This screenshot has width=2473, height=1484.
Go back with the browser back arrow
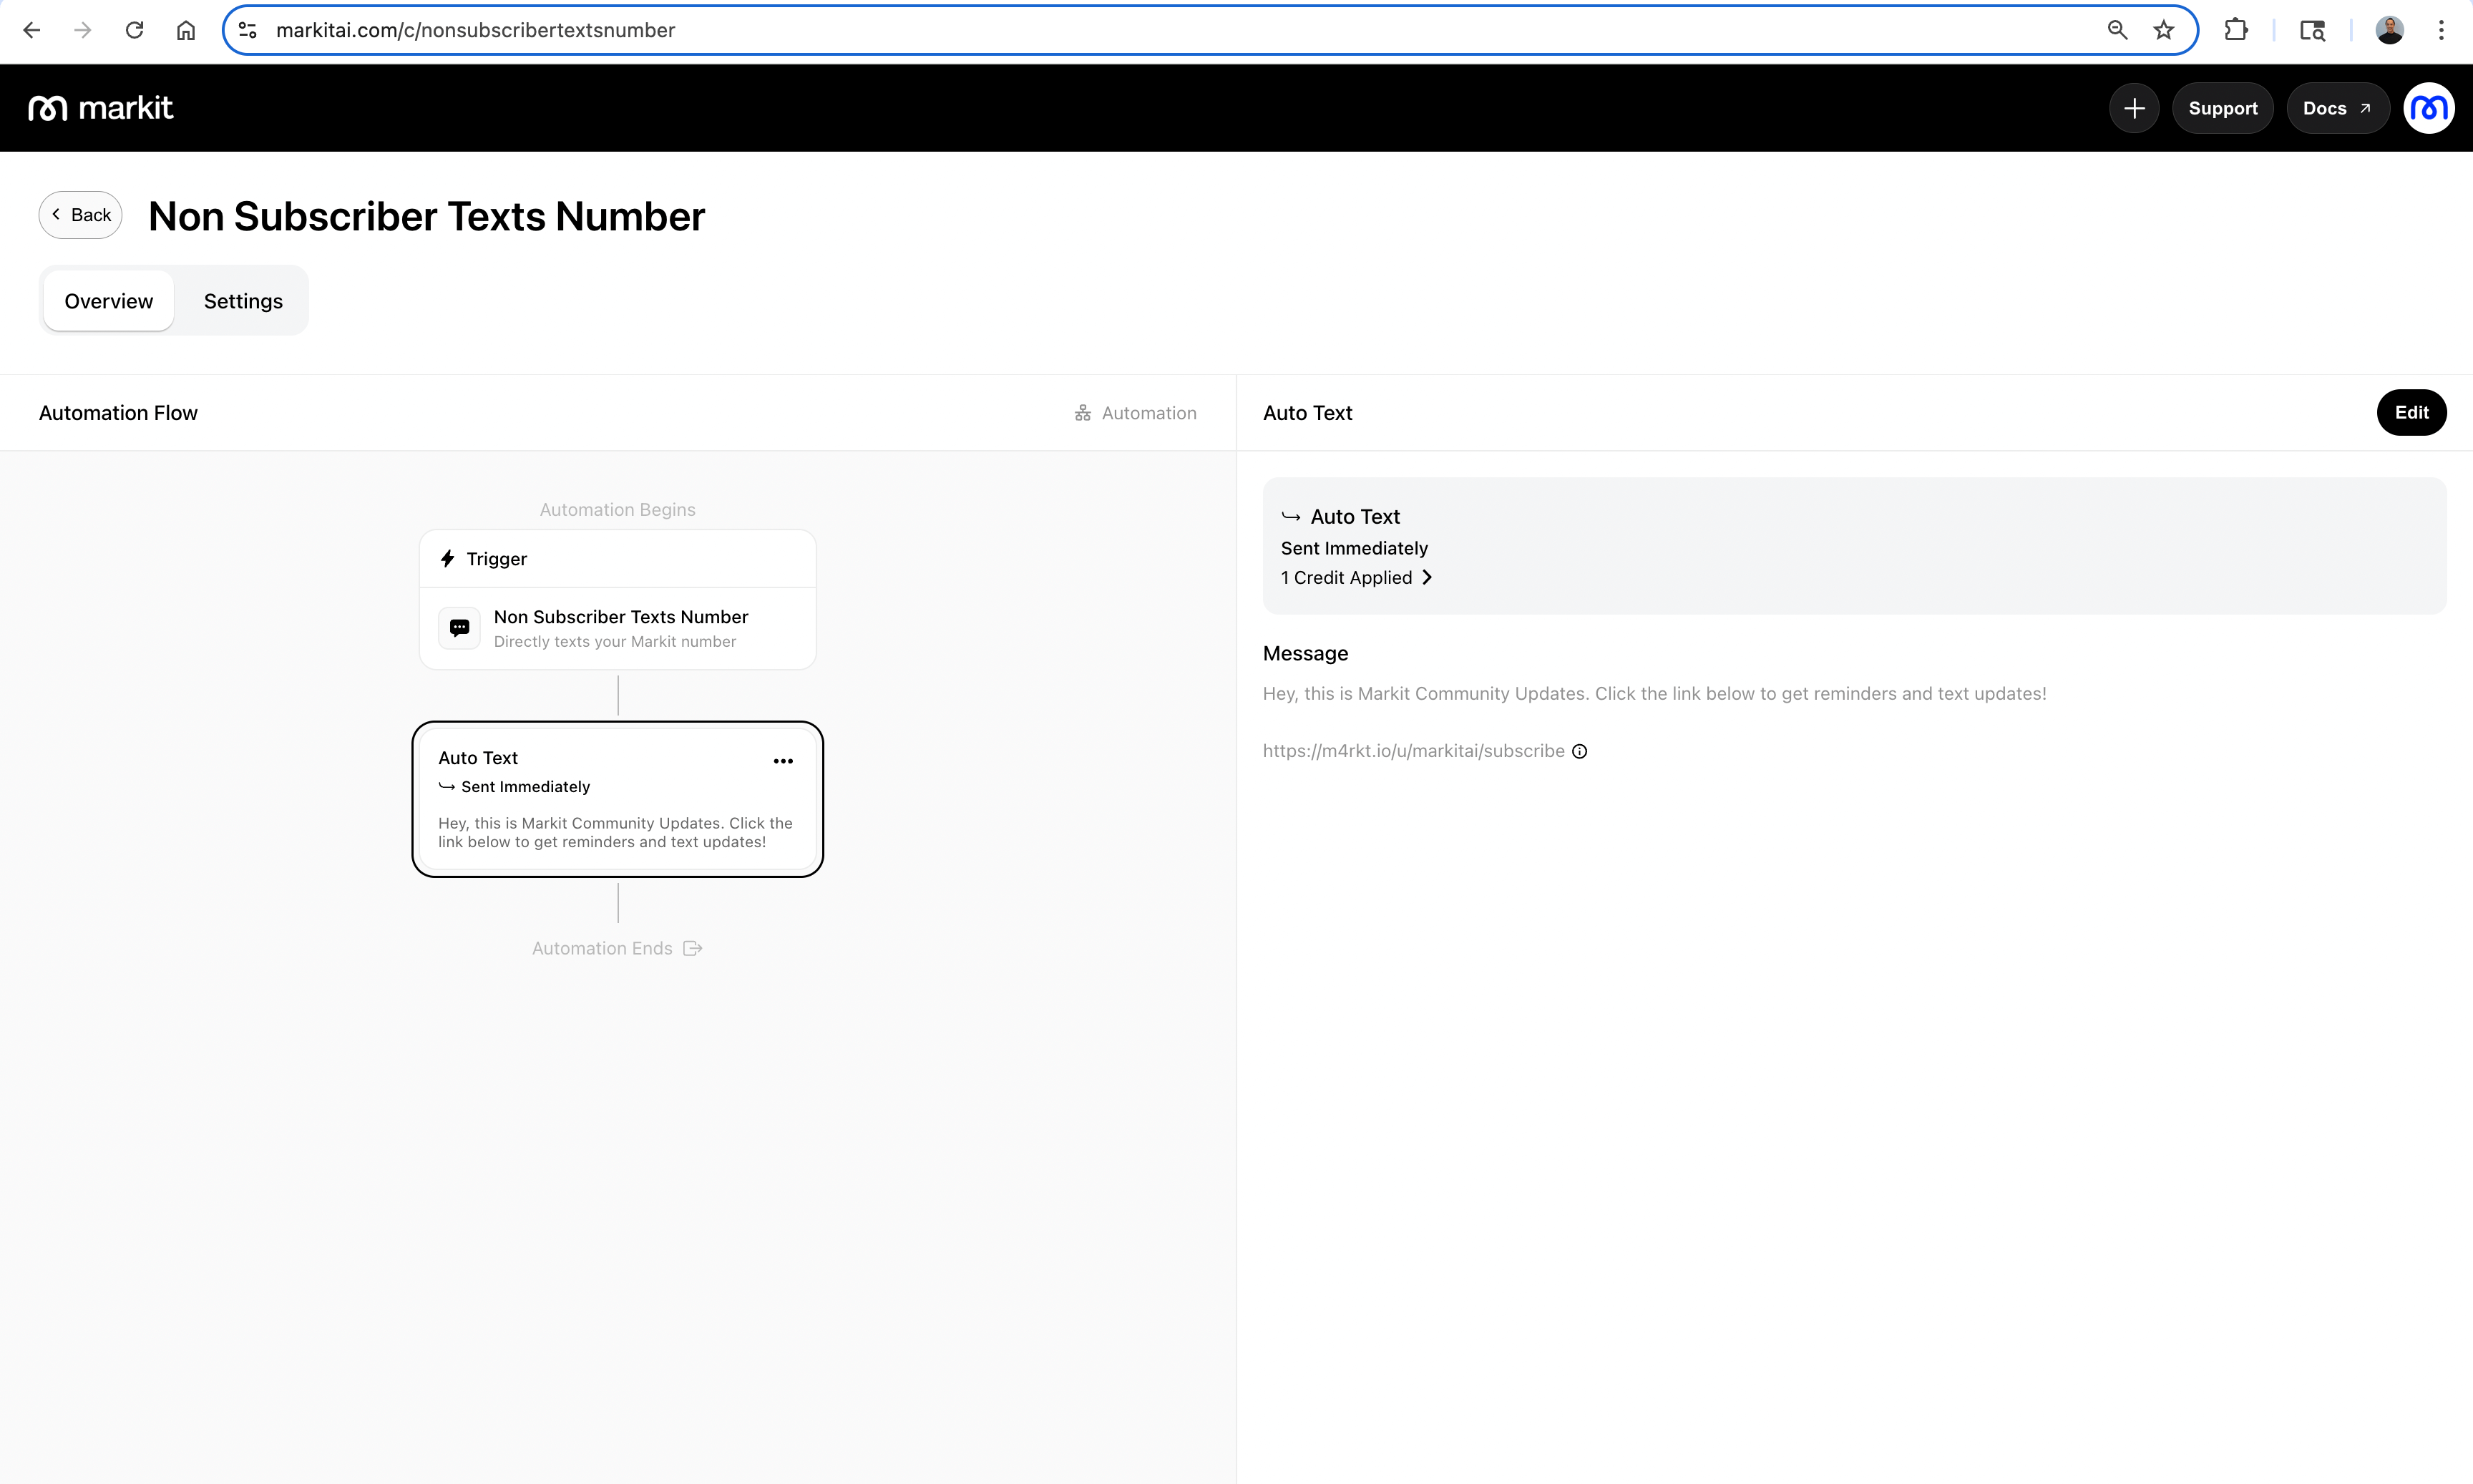31,30
